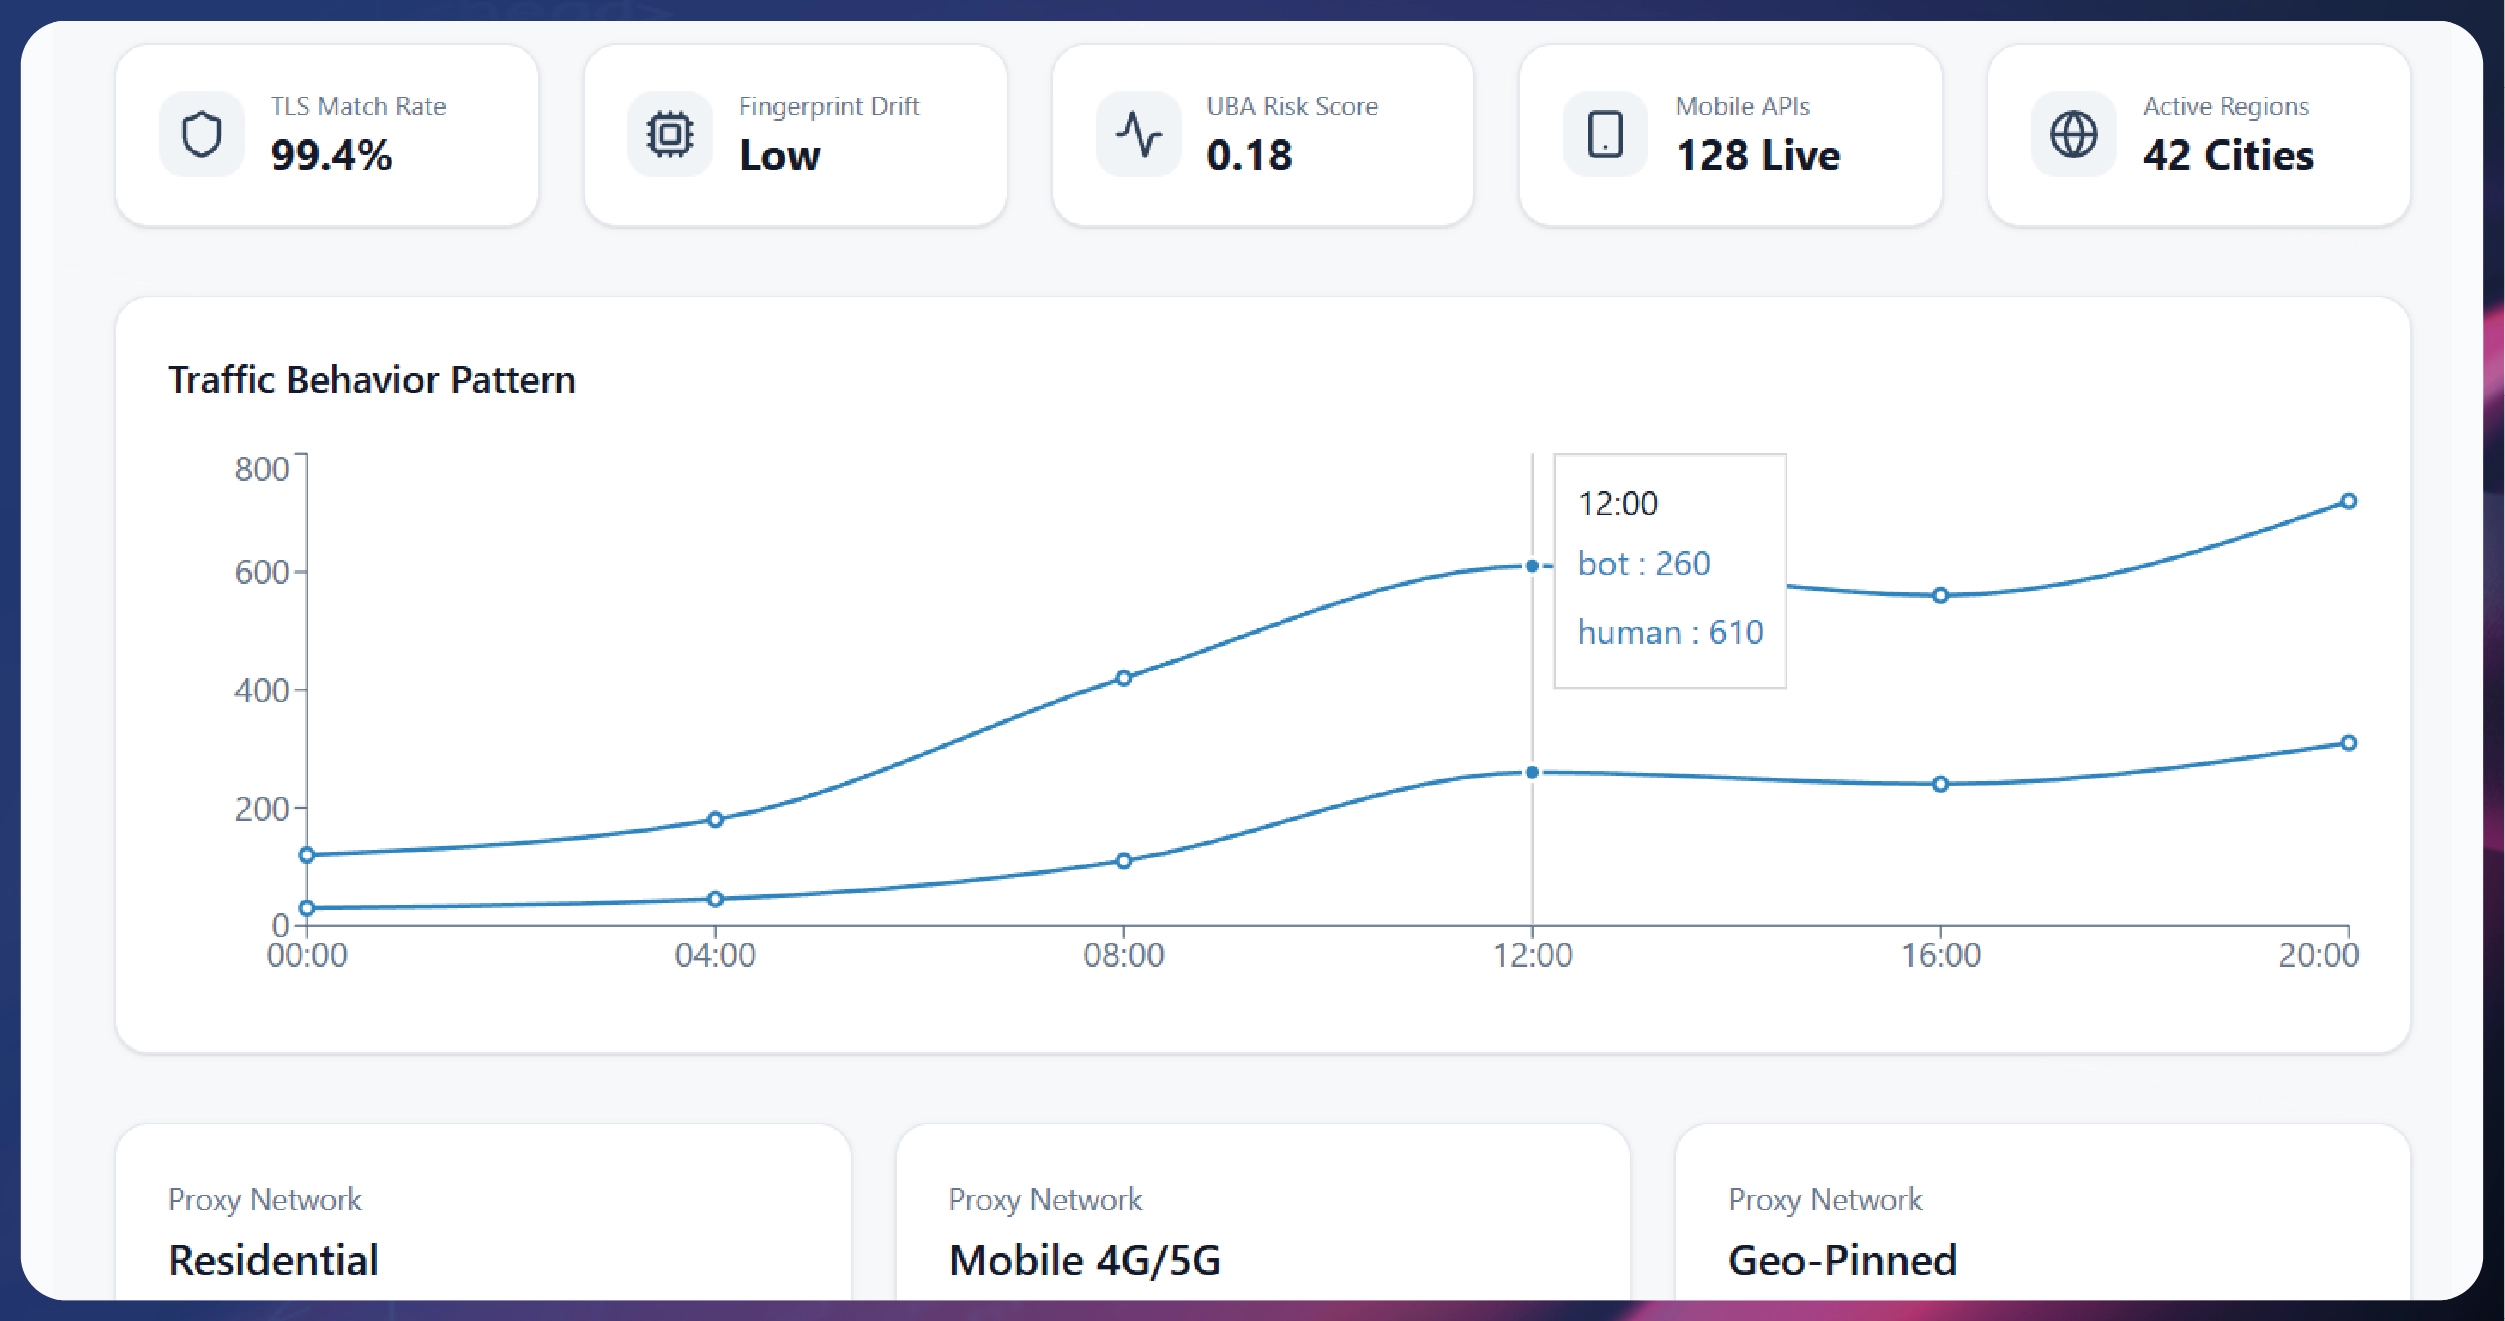
Task: Click the 04:00 axis label on the chart
Action: pos(716,955)
